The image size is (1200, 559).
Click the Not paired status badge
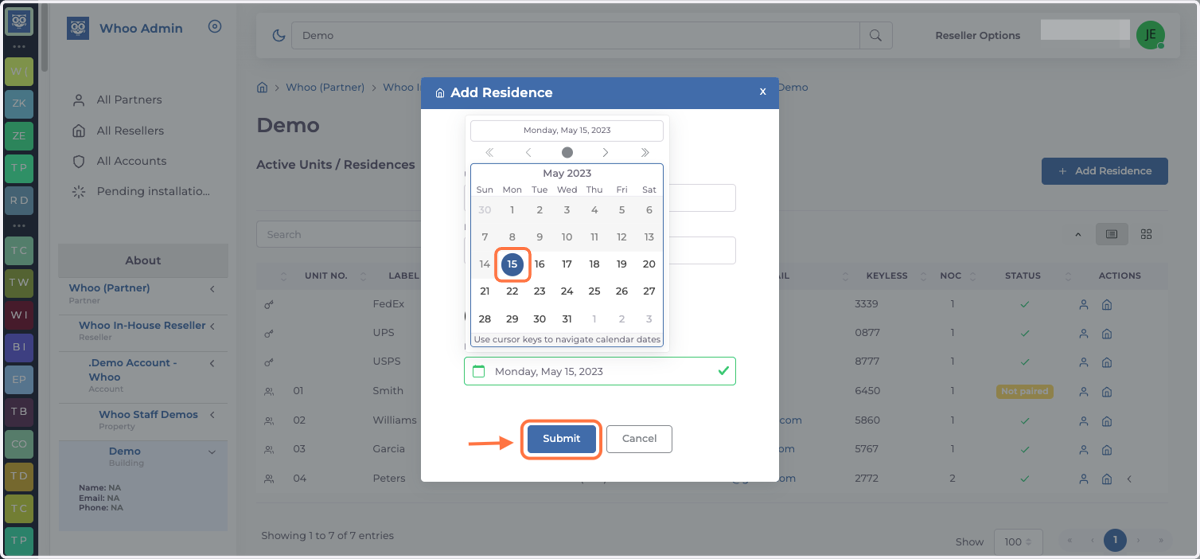pos(1024,391)
